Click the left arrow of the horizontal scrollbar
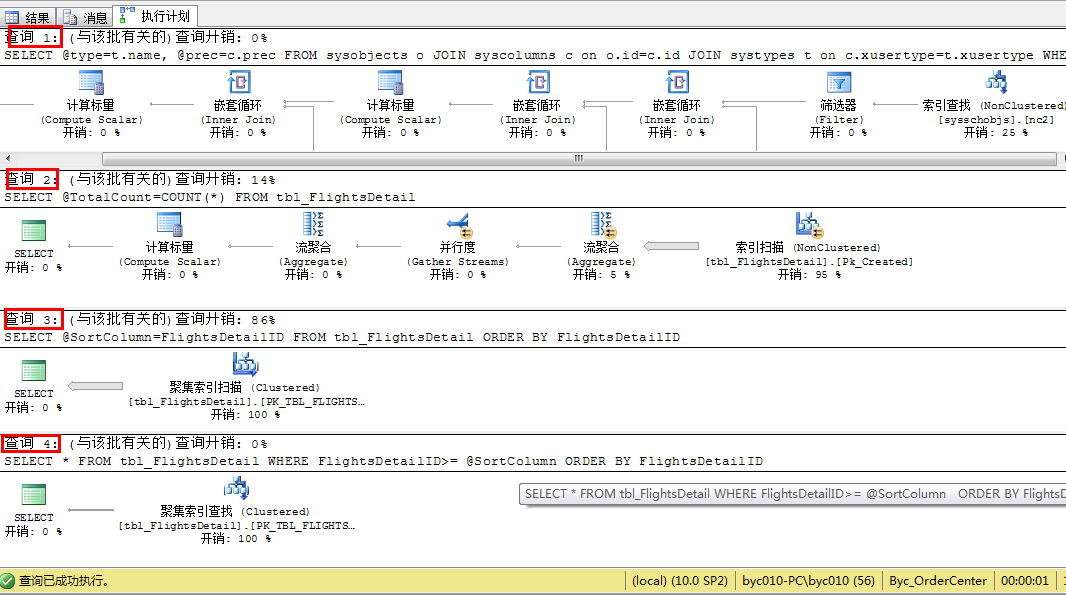This screenshot has height=596, width=1066. (9, 158)
